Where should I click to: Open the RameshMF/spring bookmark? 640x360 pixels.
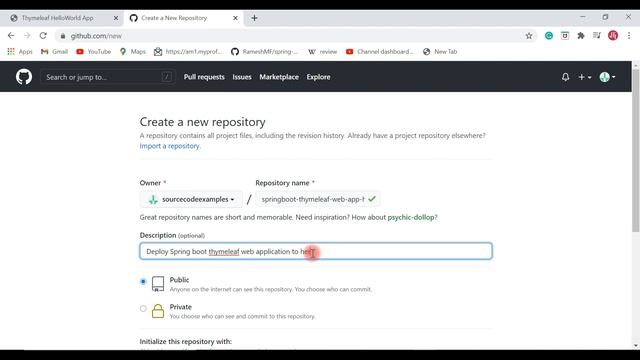(264, 51)
